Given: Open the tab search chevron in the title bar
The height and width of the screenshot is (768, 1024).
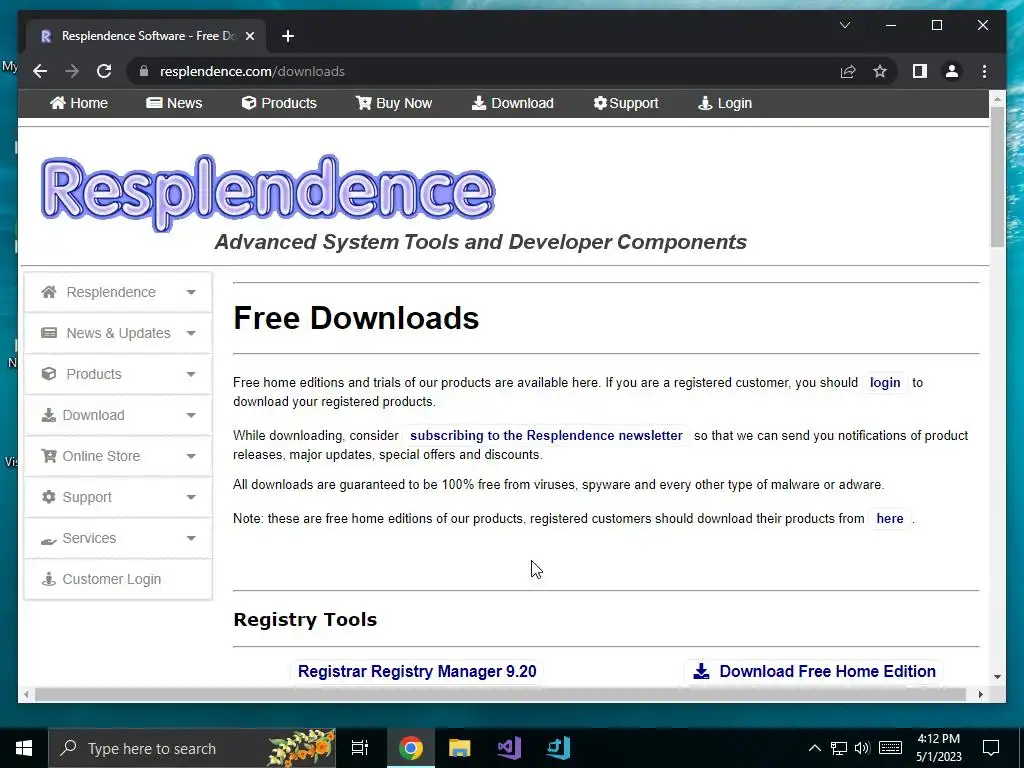Looking at the screenshot, I should click(844, 25).
